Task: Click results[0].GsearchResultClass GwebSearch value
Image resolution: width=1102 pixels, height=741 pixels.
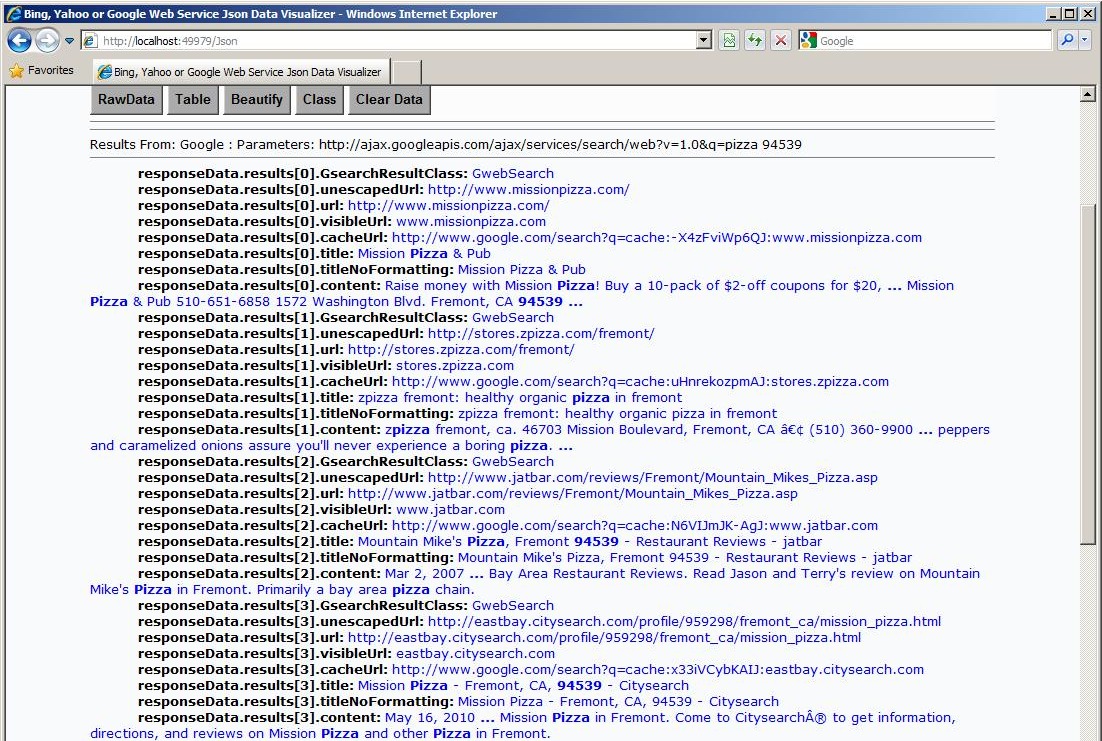Action: click(x=512, y=174)
